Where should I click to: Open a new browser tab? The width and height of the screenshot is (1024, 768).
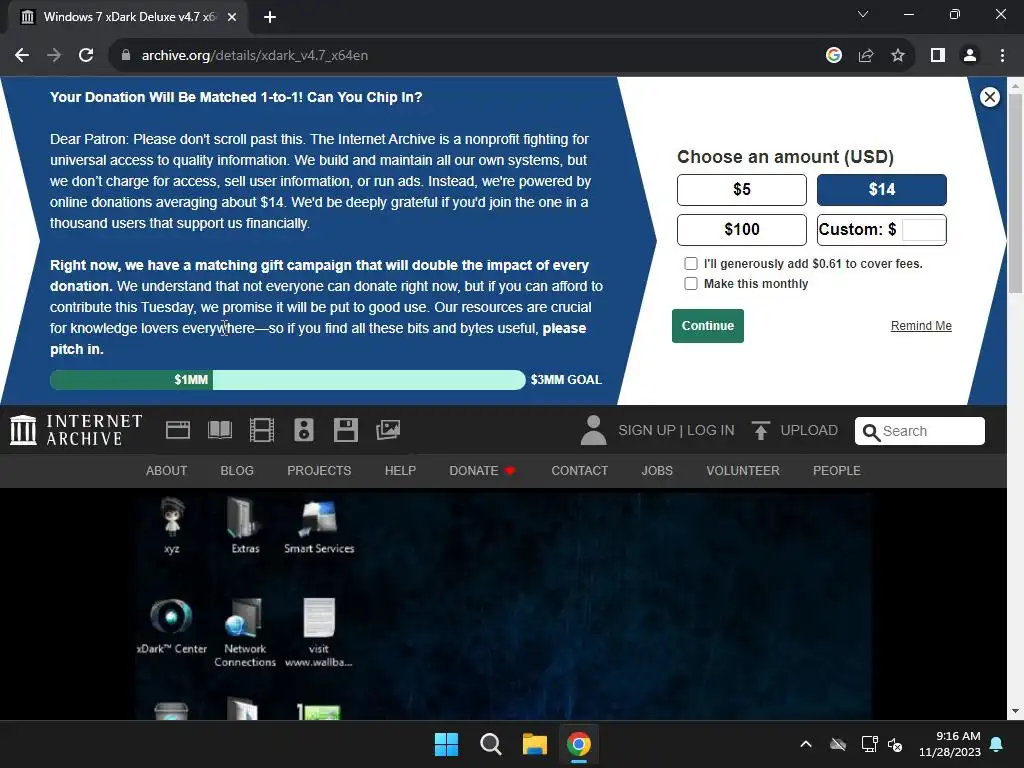point(270,17)
